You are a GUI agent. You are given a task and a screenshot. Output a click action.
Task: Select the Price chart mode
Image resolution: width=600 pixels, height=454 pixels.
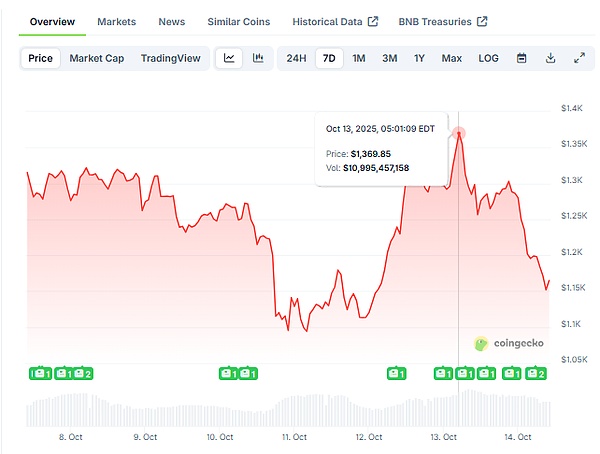pyautogui.click(x=40, y=58)
